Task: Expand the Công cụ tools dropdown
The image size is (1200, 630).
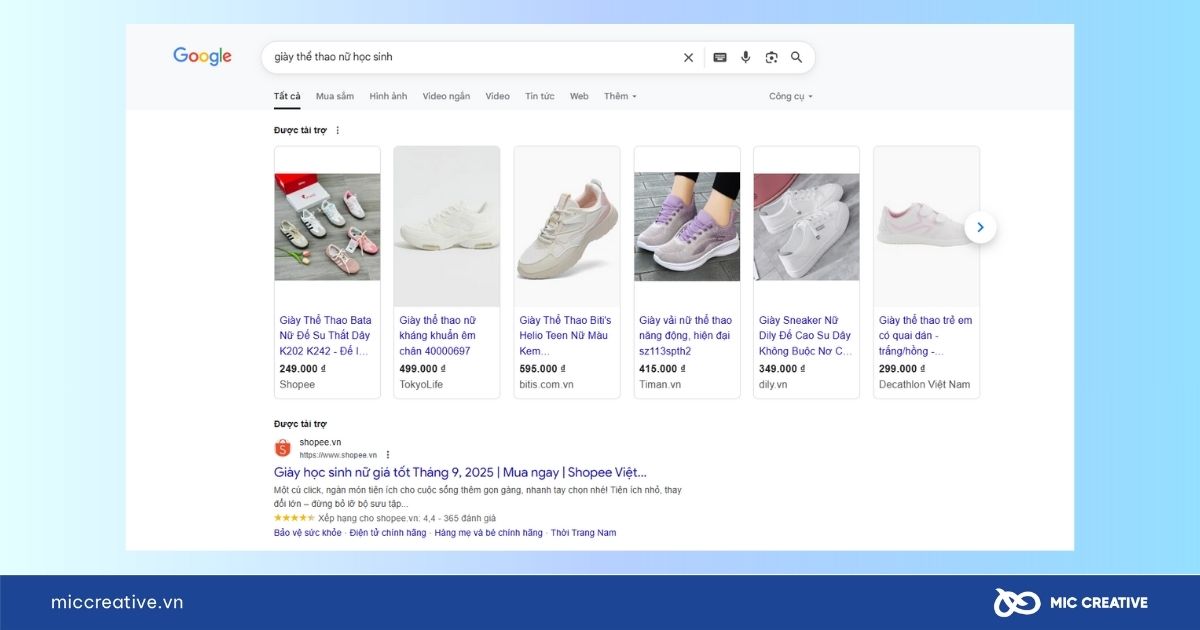Action: (x=791, y=96)
